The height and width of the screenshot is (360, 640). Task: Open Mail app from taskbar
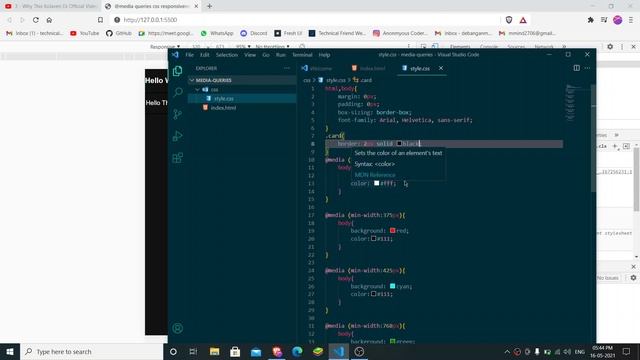click(x=256, y=351)
